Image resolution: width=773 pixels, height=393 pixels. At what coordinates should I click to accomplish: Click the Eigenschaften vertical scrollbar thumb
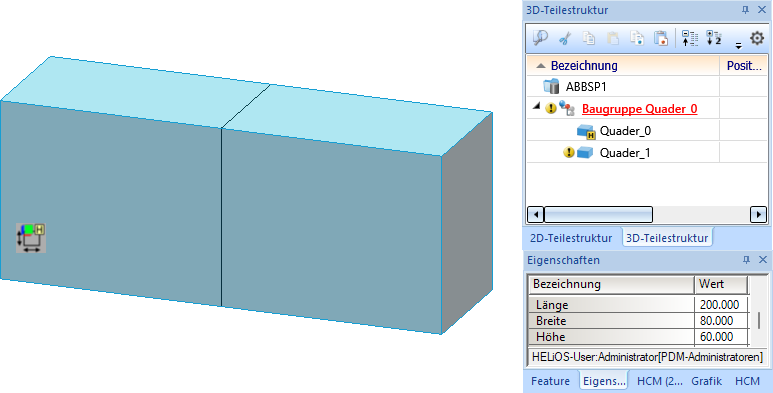759,321
